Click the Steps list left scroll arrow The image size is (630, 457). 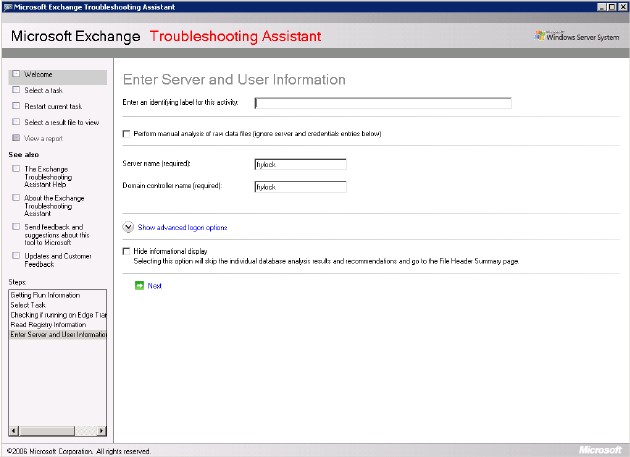pos(13,431)
